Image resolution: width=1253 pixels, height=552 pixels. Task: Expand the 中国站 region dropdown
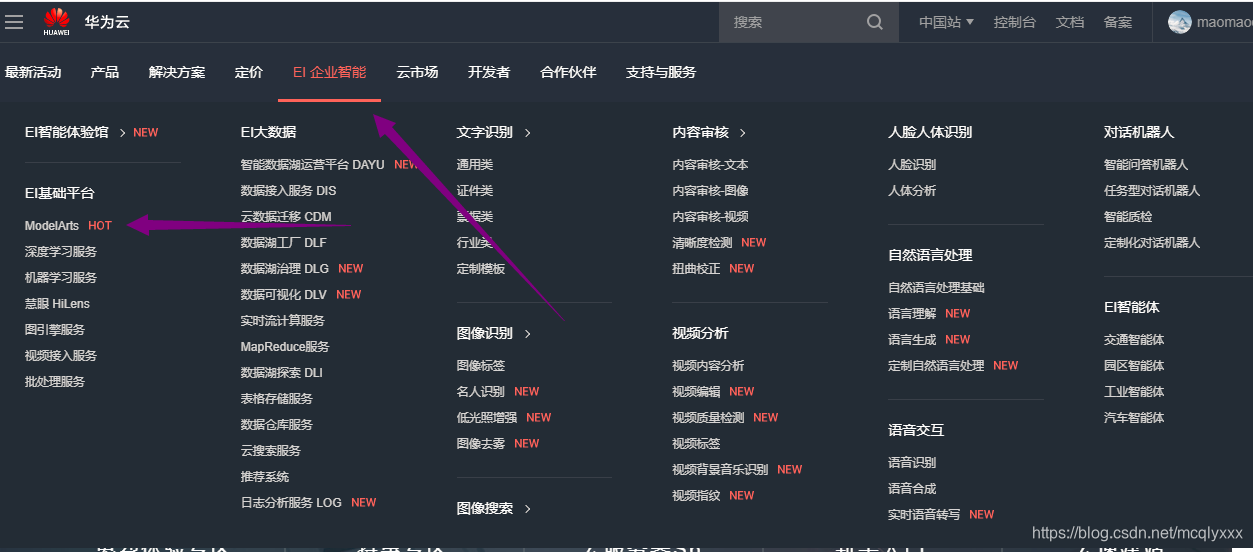pyautogui.click(x=946, y=22)
